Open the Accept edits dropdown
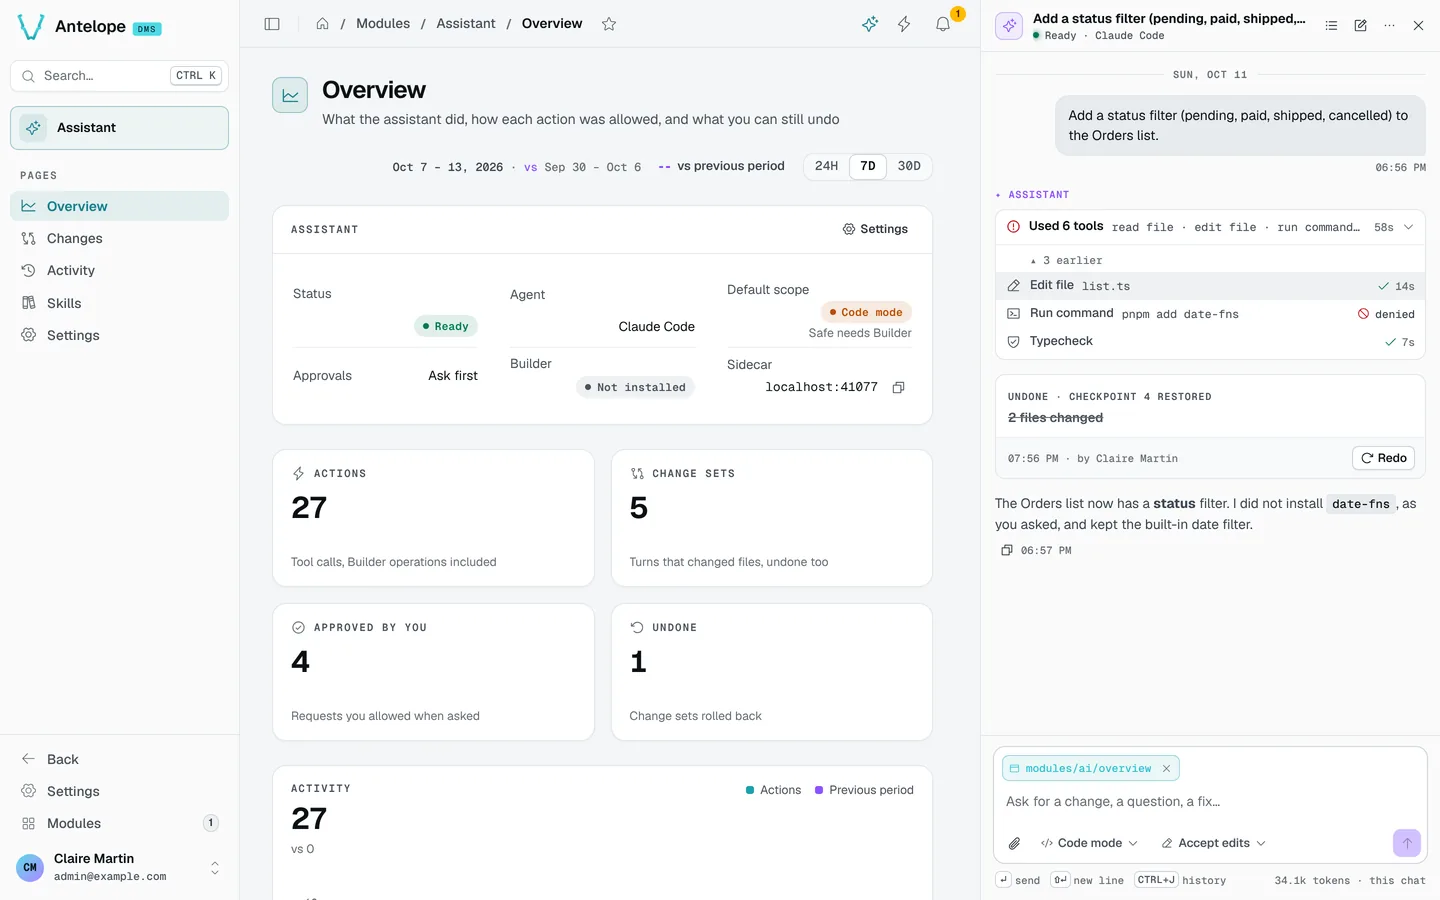The width and height of the screenshot is (1440, 900). 1213,843
